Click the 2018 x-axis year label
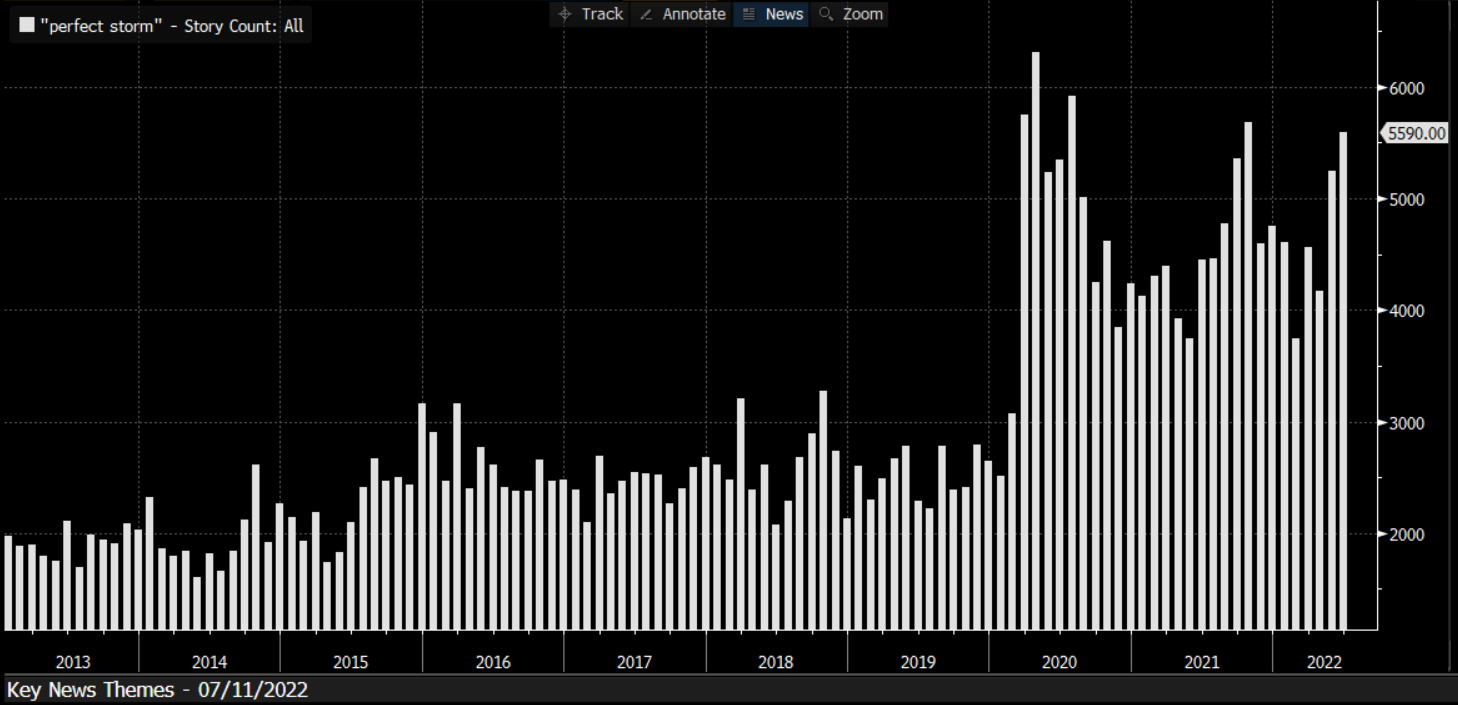Viewport: 1458px width, 705px height. (776, 662)
